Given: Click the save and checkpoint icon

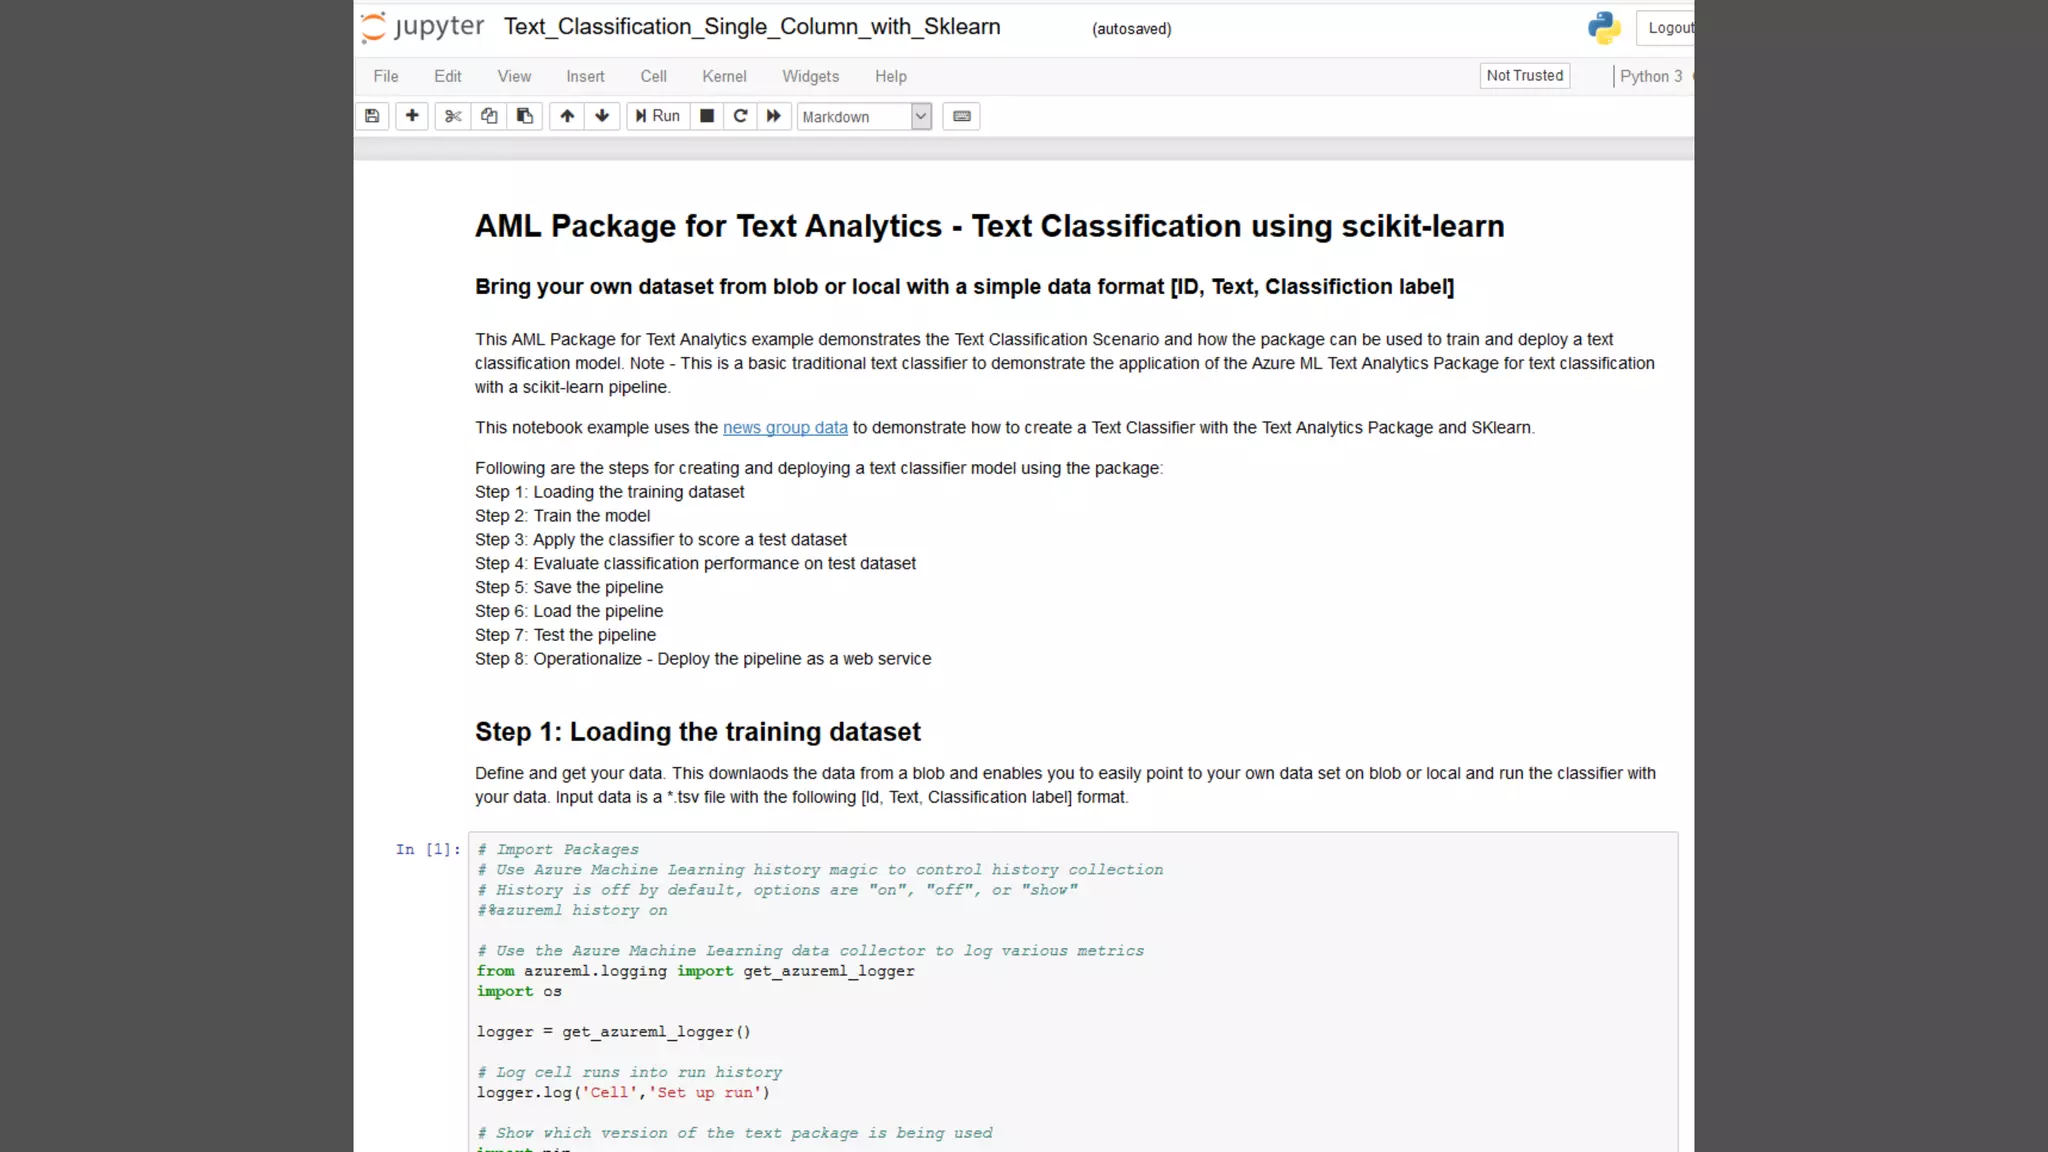Looking at the screenshot, I should [x=372, y=116].
